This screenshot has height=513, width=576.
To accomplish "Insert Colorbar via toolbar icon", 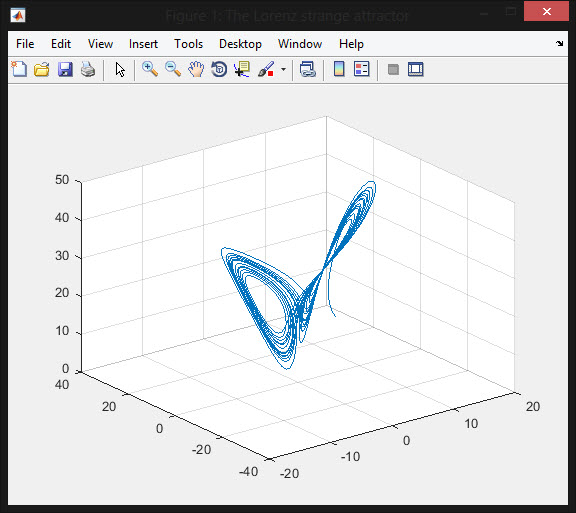I will coord(339,69).
